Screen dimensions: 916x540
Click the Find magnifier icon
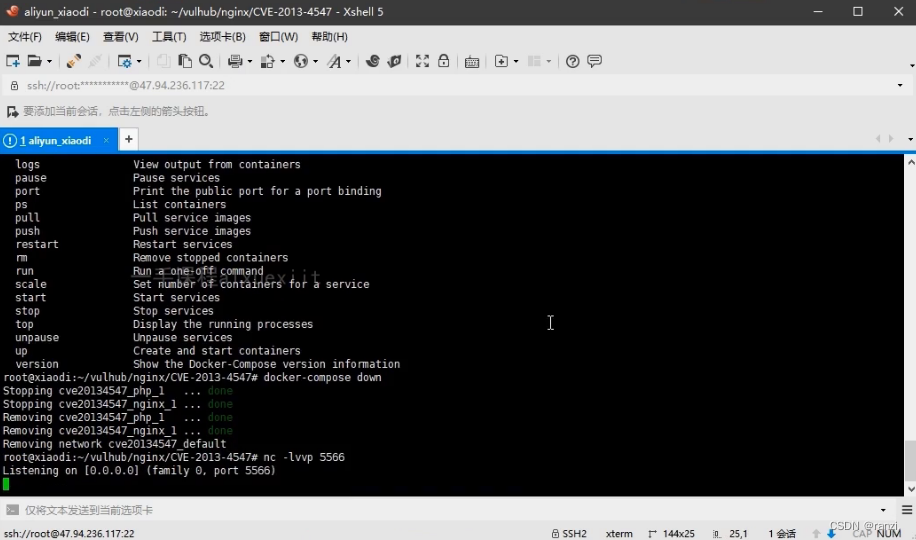click(x=206, y=61)
